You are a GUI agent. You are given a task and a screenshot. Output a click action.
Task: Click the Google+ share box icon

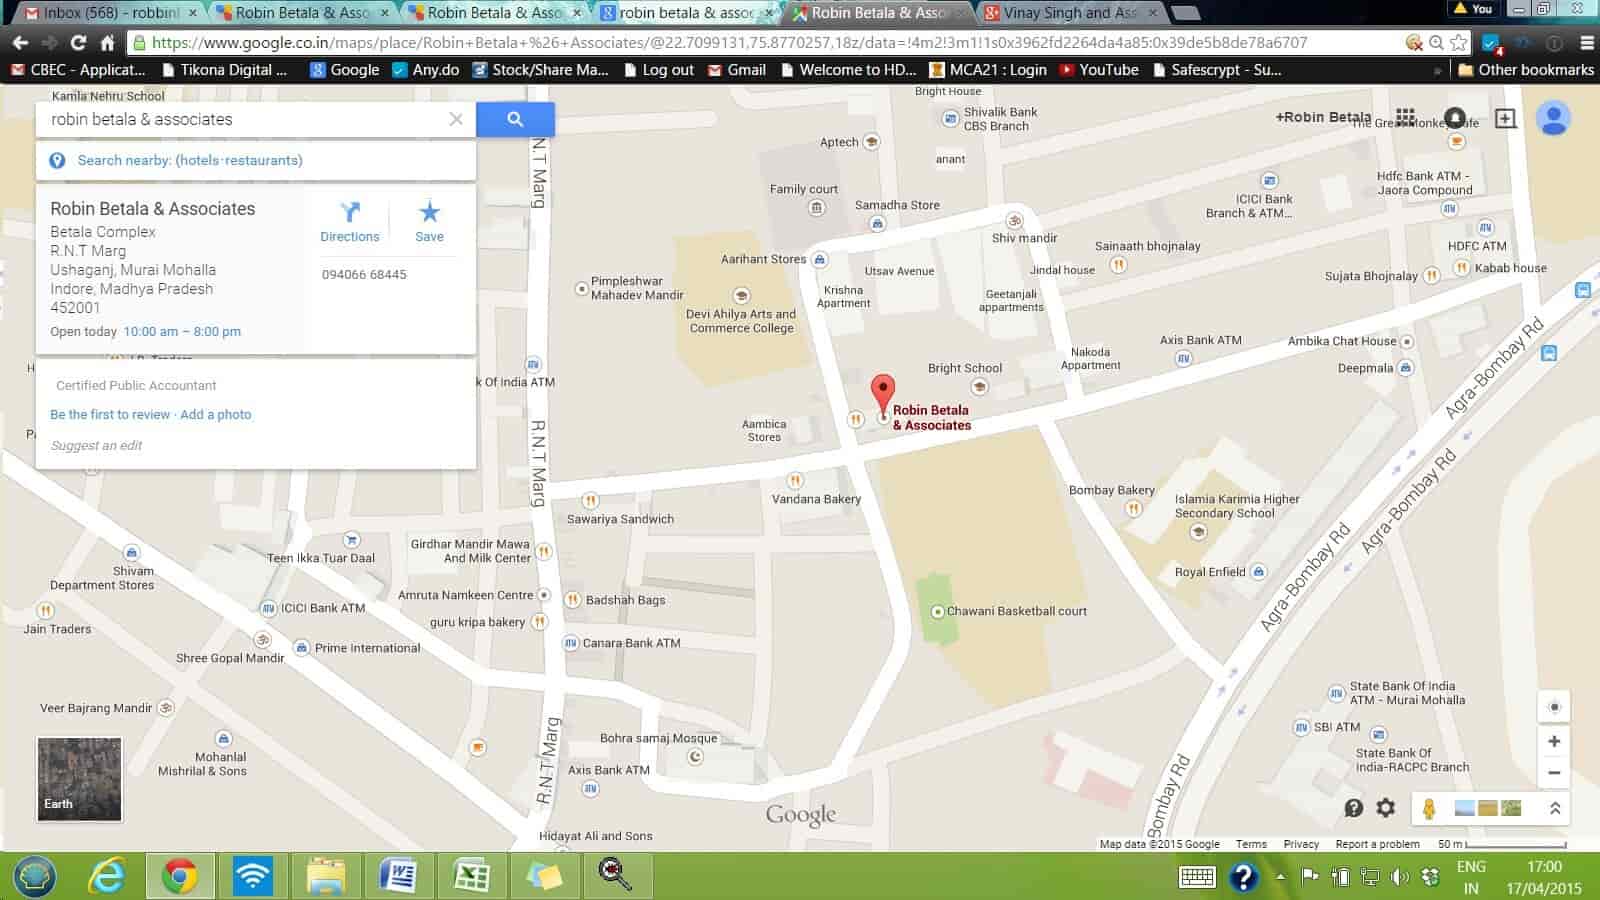coord(1505,118)
